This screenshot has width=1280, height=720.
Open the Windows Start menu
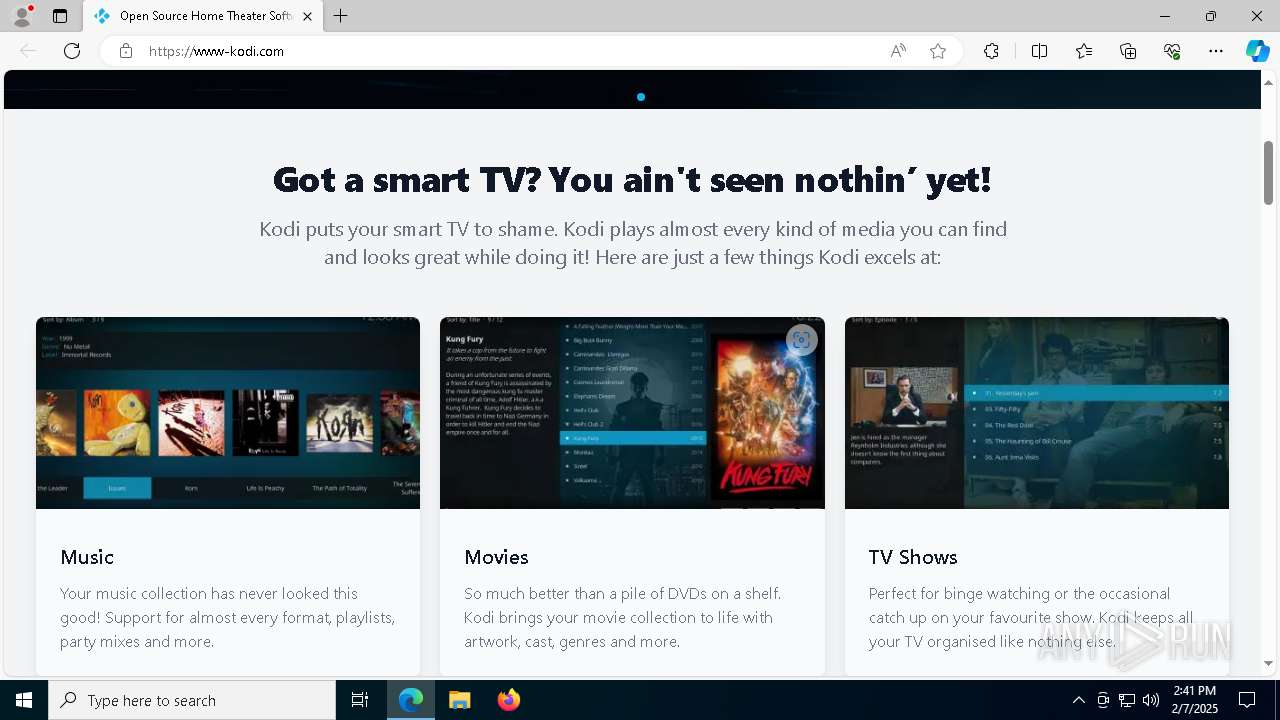[24, 700]
